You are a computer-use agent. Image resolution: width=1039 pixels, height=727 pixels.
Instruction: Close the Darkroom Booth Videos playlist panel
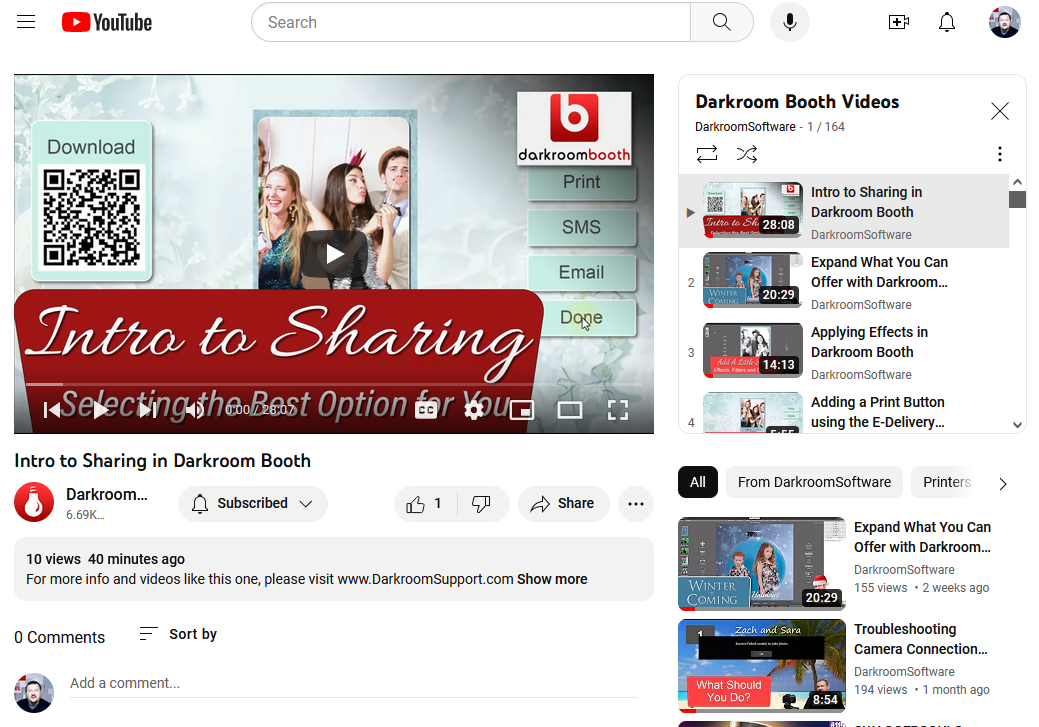tap(1000, 111)
